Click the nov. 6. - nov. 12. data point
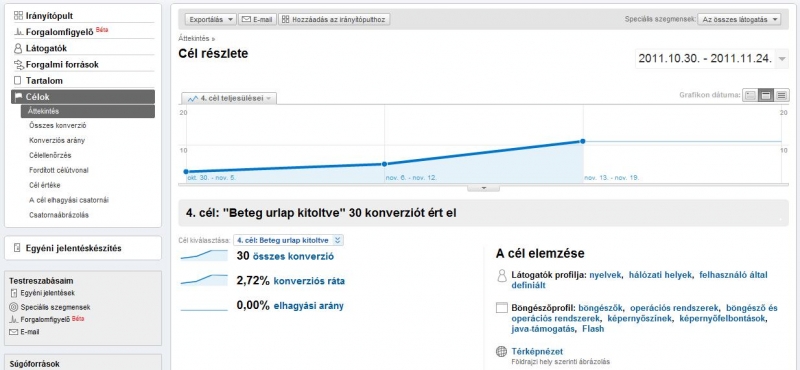800x370 pixels. tap(385, 164)
